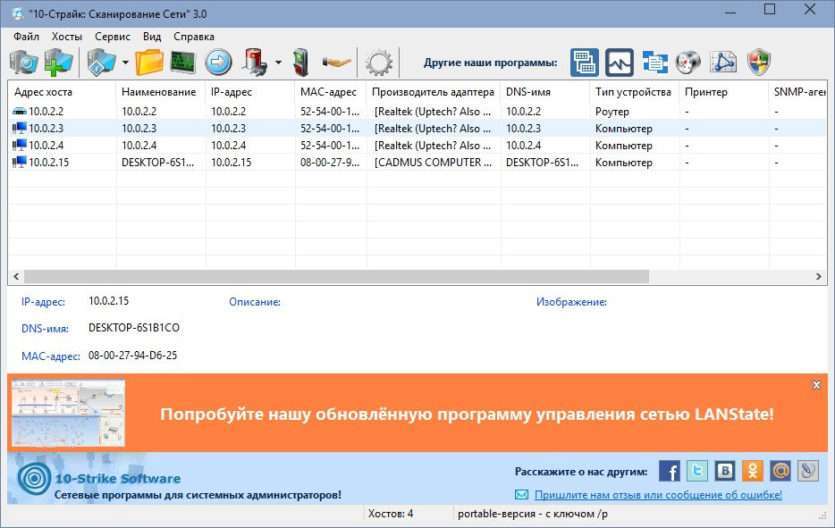Open settings via the gear icon
Screen dimensions: 835x528
(x=379, y=63)
